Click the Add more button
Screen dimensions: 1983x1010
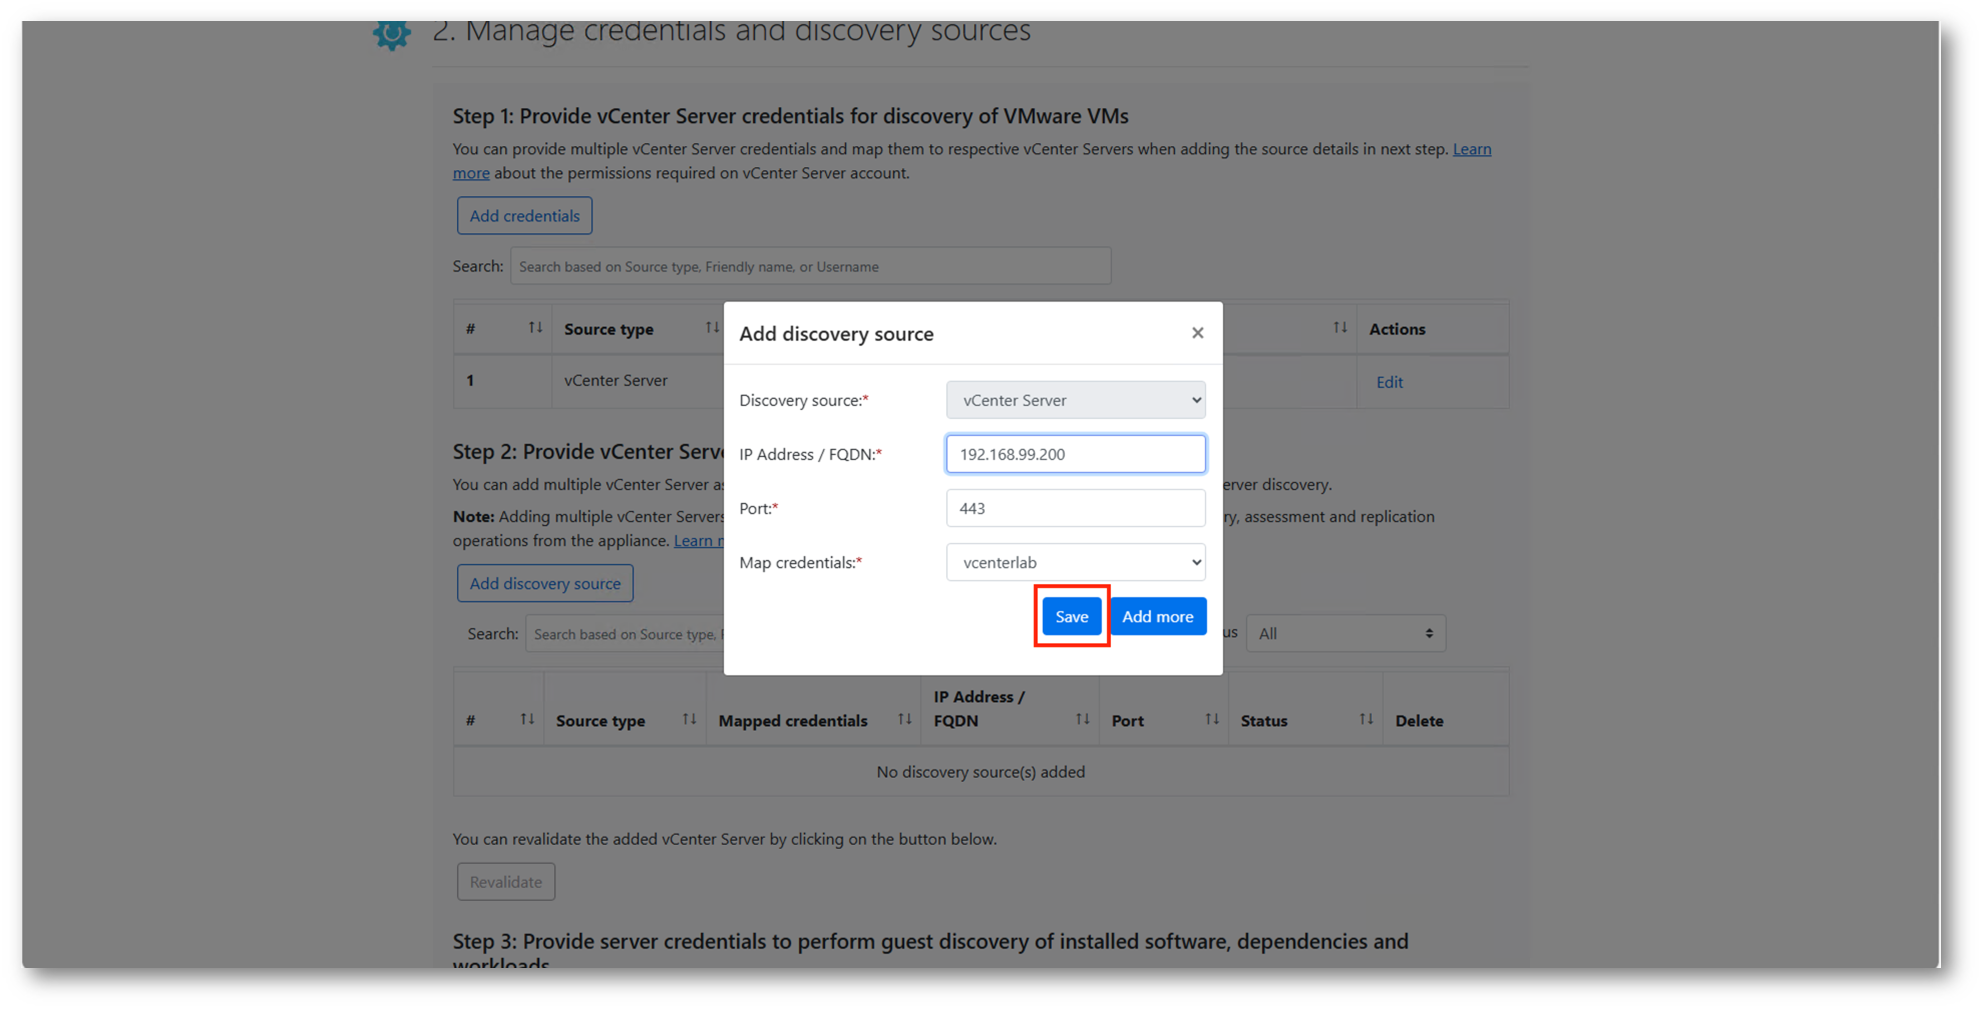click(1157, 616)
